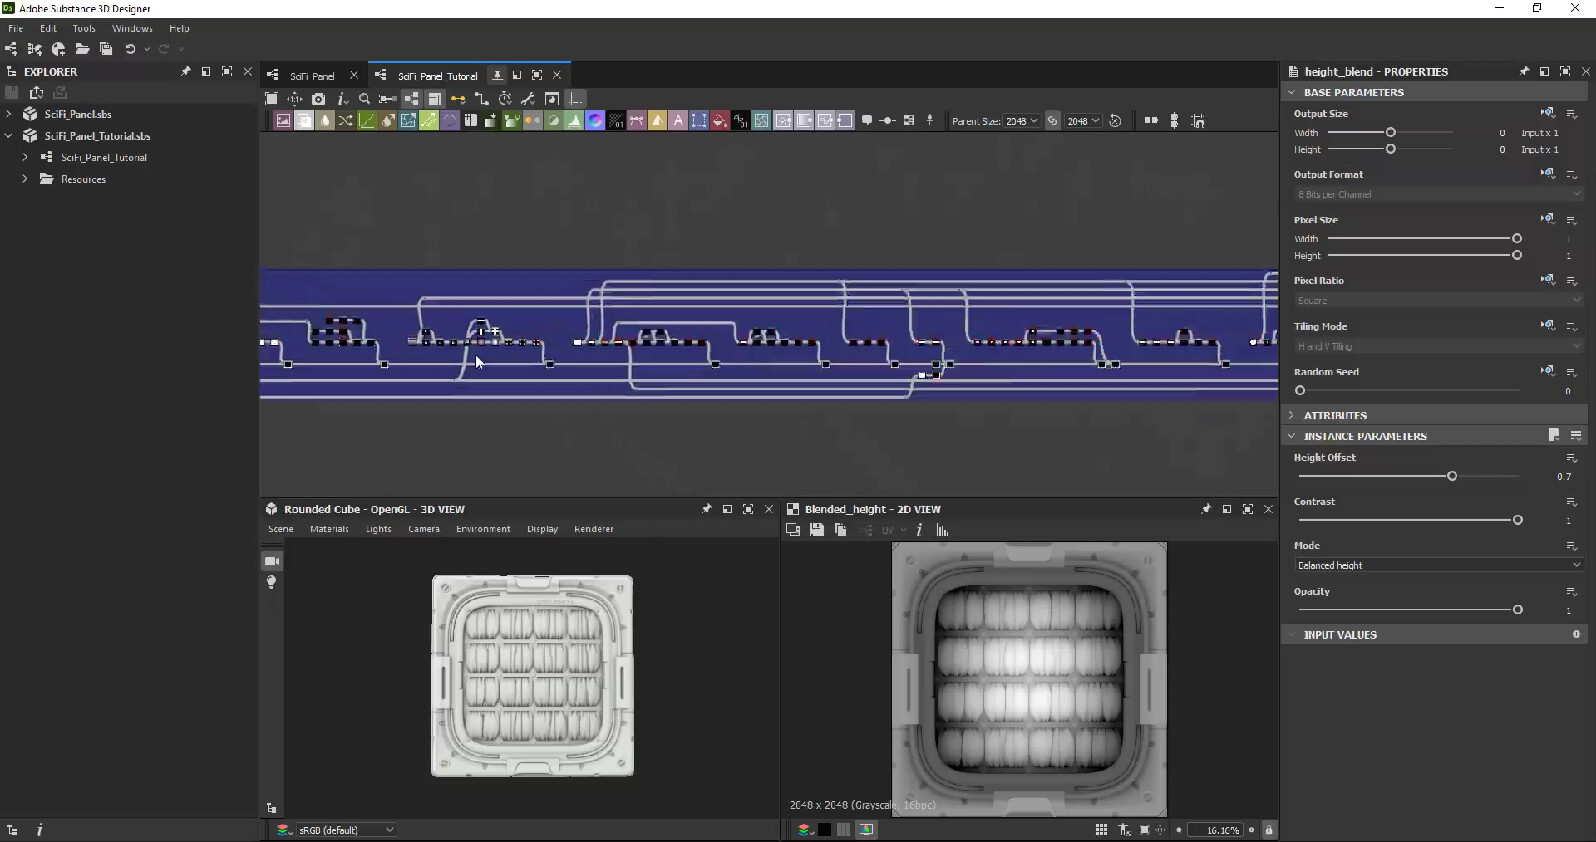
Task: Expand the SciFi_Panel.sbs package
Action: tap(9, 114)
